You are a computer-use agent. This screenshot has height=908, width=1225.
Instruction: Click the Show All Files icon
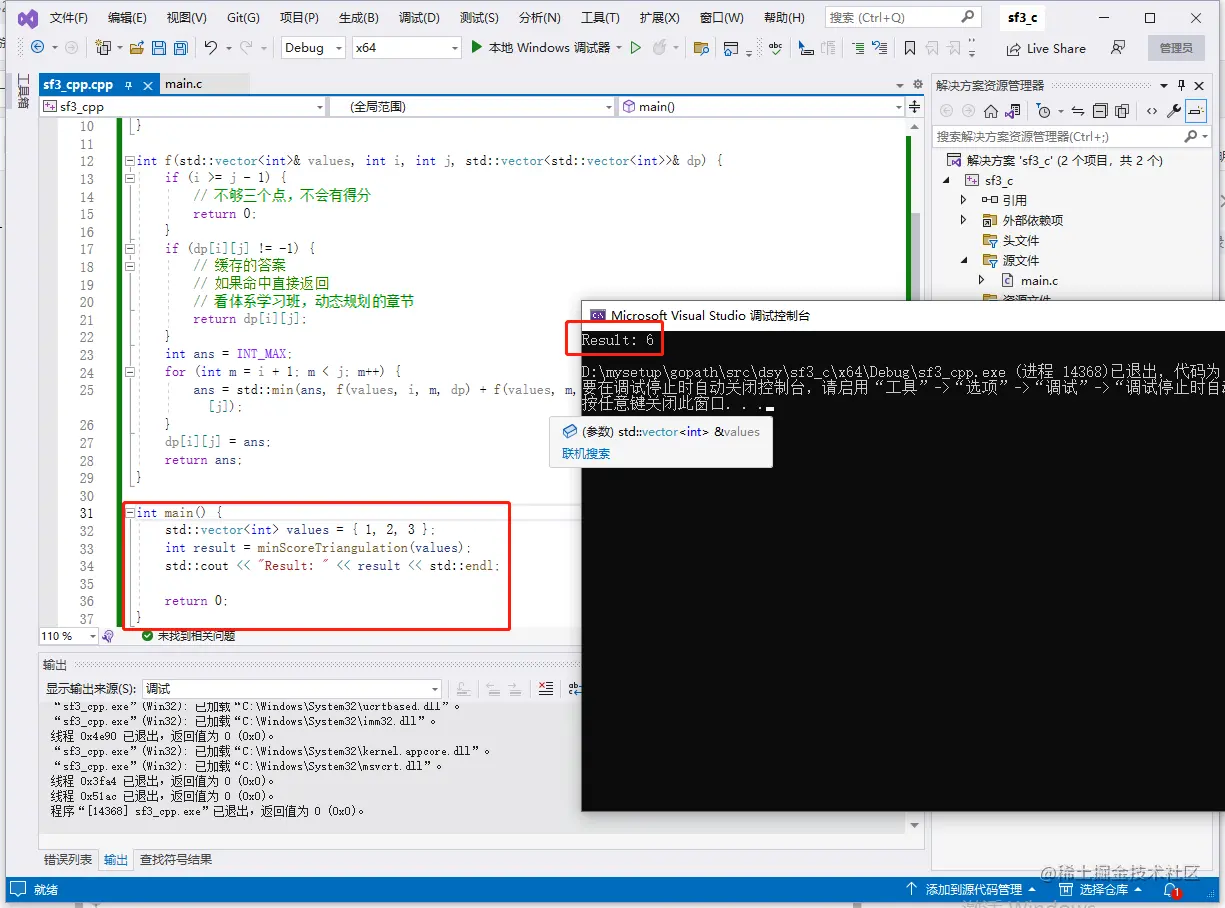pyautogui.click(x=1122, y=111)
